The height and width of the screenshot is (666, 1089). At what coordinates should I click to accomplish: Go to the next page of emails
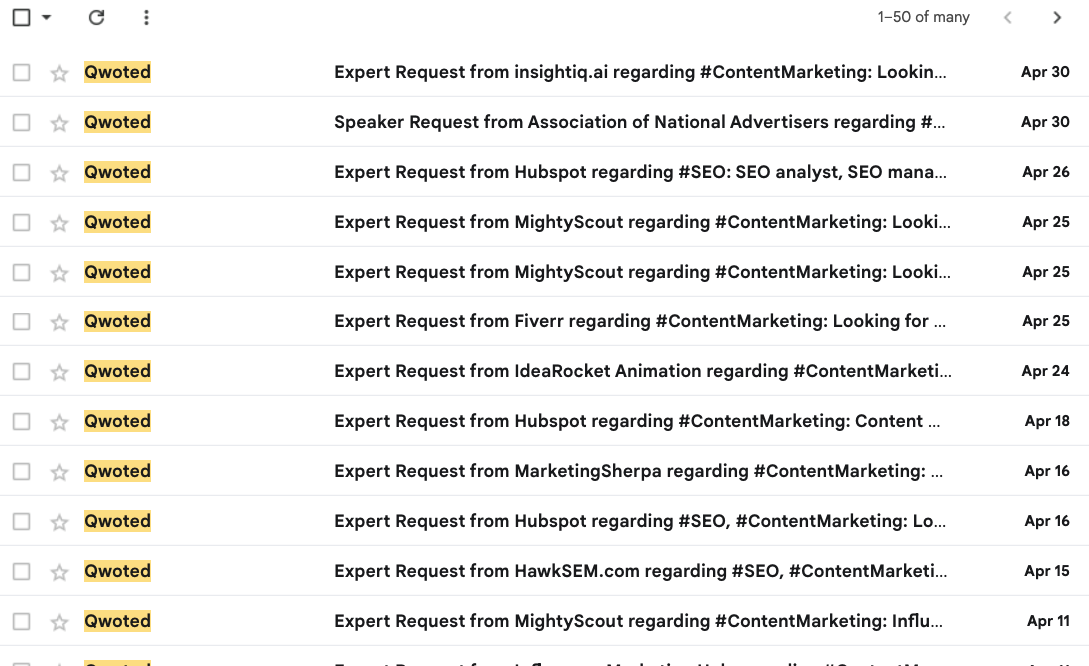point(1057,17)
